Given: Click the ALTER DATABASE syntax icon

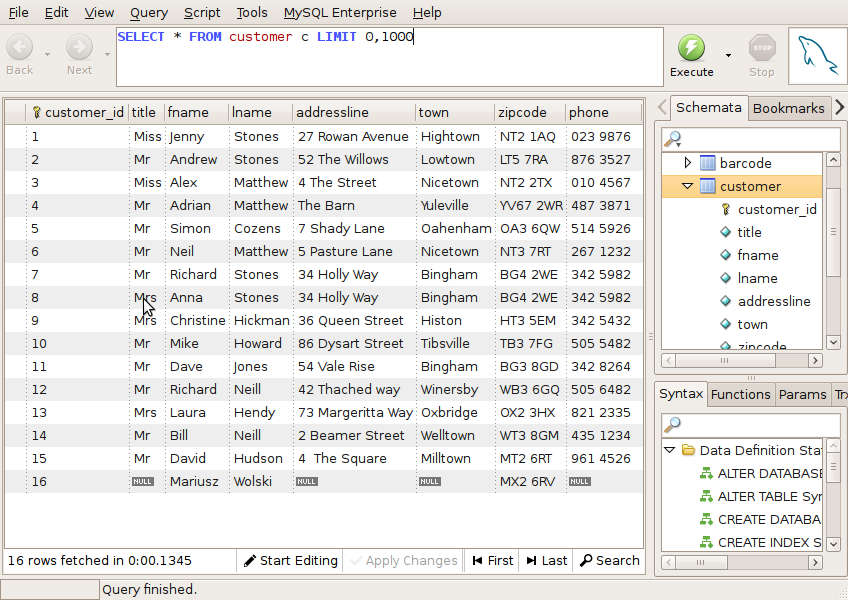Looking at the screenshot, I should tap(707, 473).
